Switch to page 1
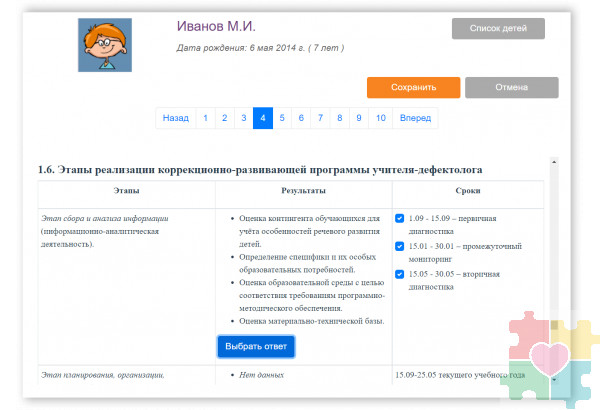Image resolution: width=600 pixels, height=410 pixels. coord(205,118)
